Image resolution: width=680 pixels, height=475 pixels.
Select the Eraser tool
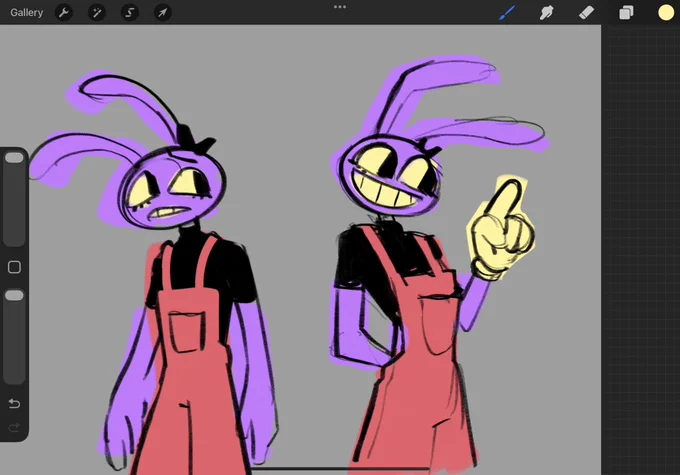(586, 13)
